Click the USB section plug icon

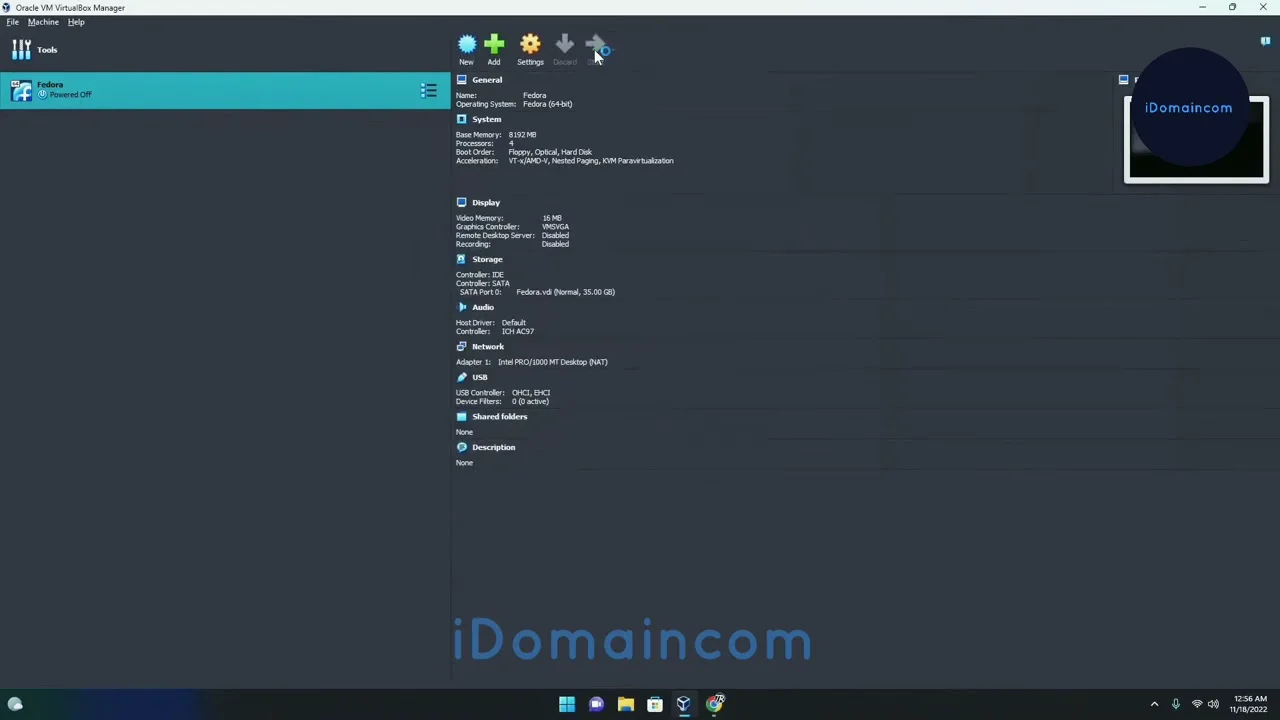coord(461,377)
